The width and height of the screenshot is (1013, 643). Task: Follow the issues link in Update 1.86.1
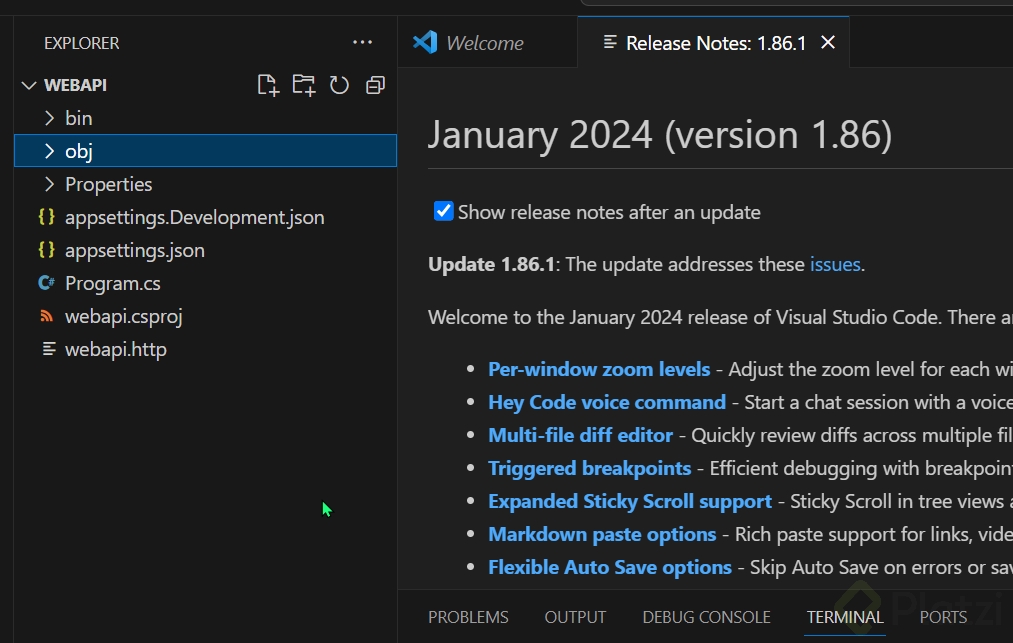pyautogui.click(x=835, y=264)
